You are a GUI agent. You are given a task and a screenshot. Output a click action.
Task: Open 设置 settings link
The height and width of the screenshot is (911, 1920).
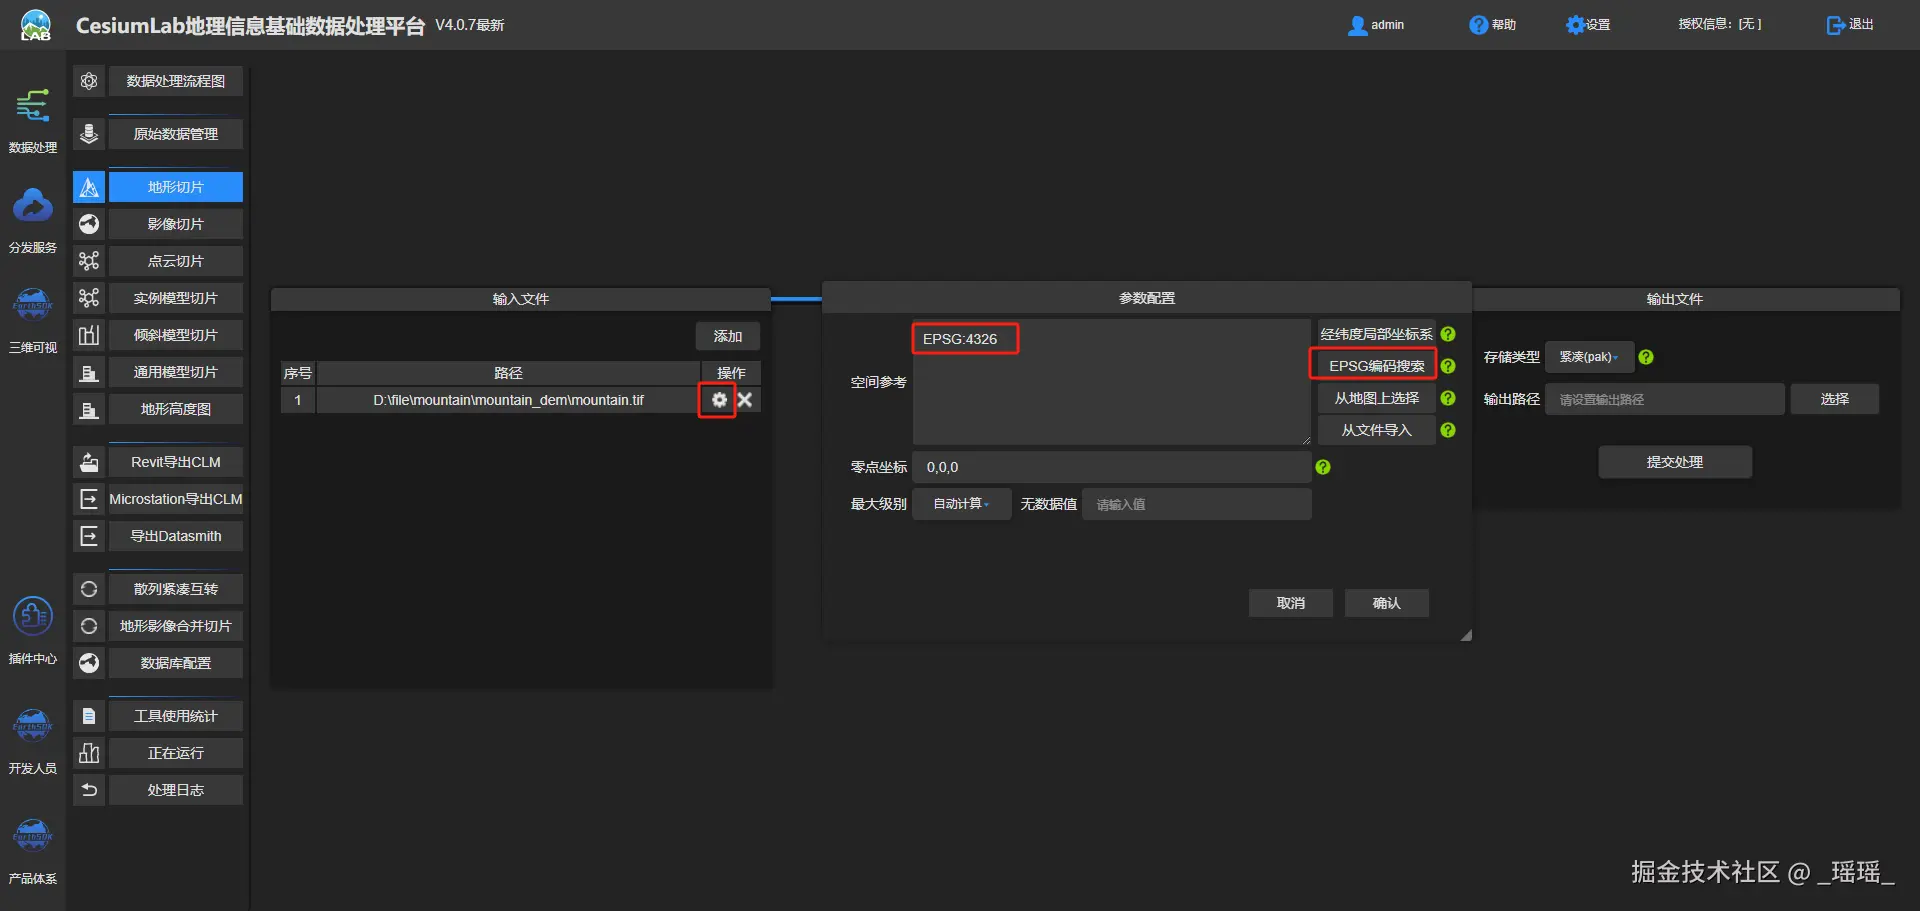pyautogui.click(x=1588, y=25)
